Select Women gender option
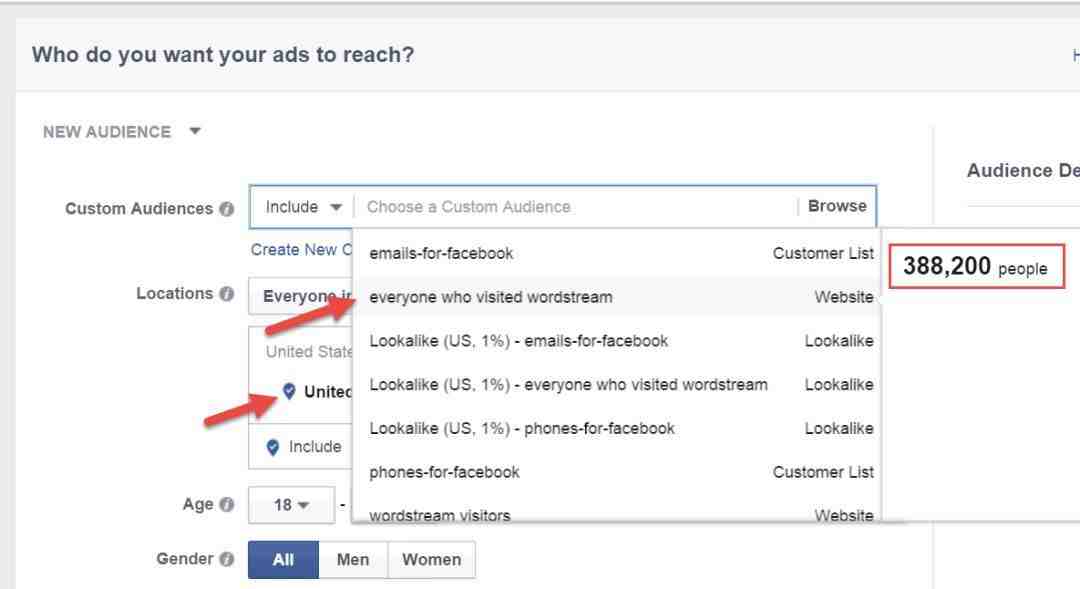This screenshot has height=589, width=1080. pos(431,560)
